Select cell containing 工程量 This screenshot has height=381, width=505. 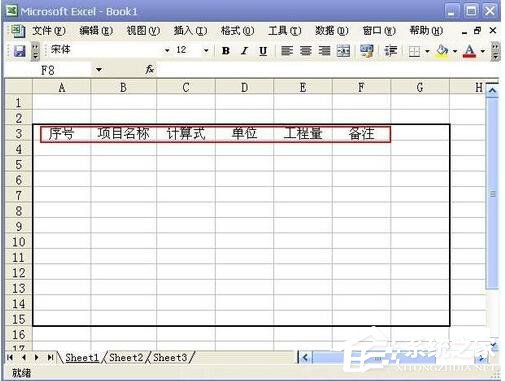pos(303,134)
